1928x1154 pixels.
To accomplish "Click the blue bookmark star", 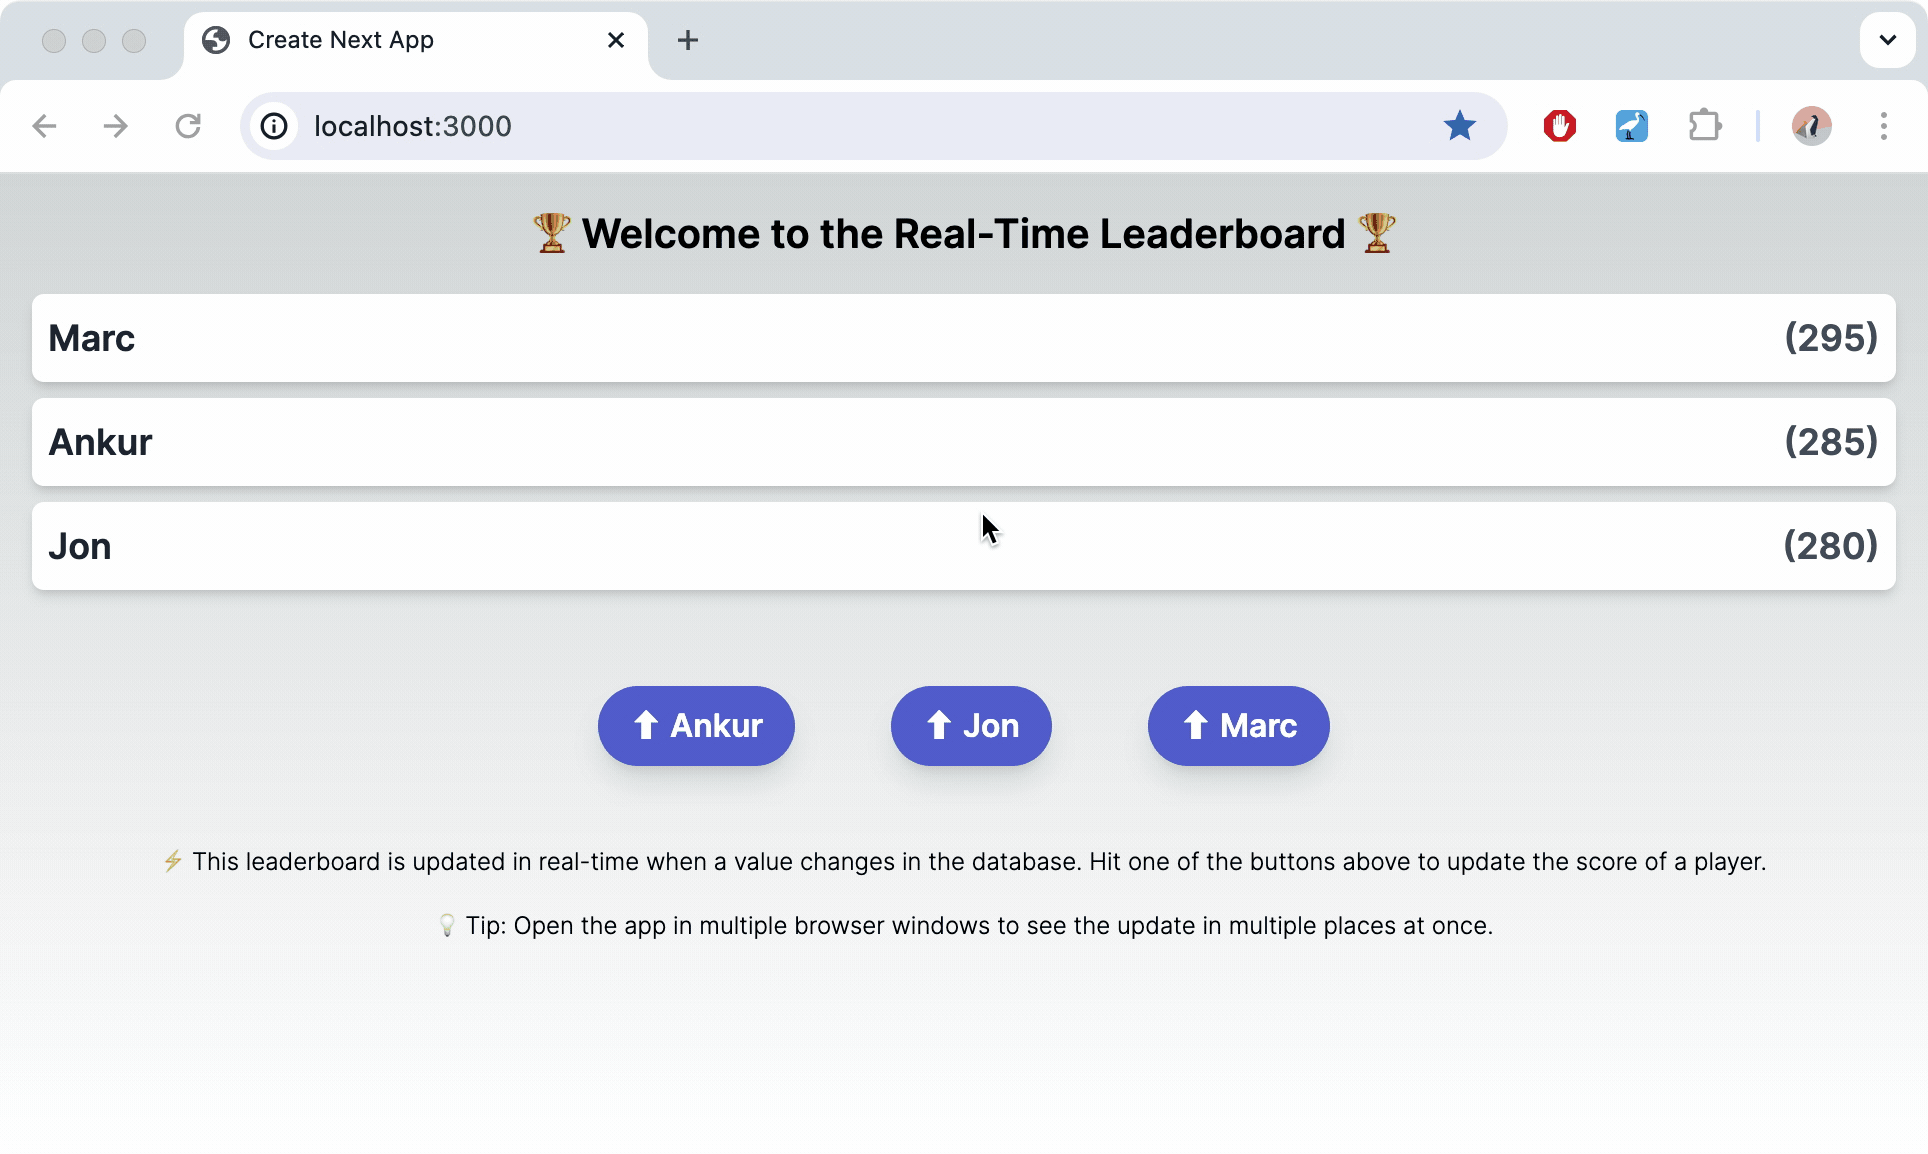I will click(1459, 126).
